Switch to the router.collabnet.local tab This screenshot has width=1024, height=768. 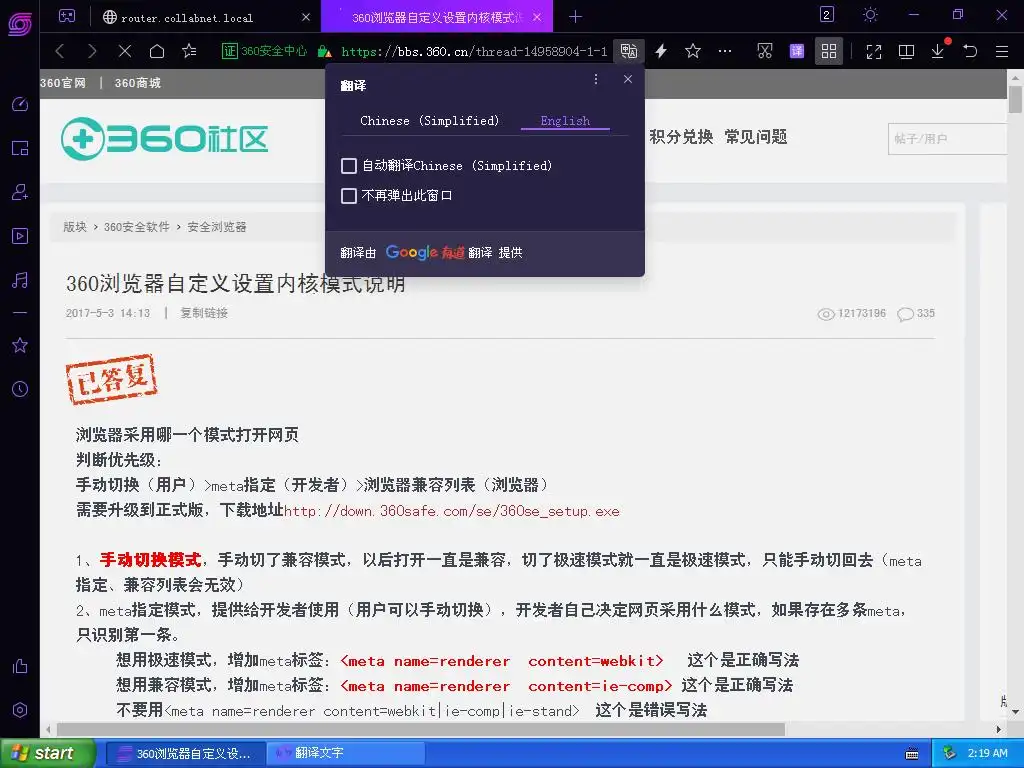pos(187,18)
